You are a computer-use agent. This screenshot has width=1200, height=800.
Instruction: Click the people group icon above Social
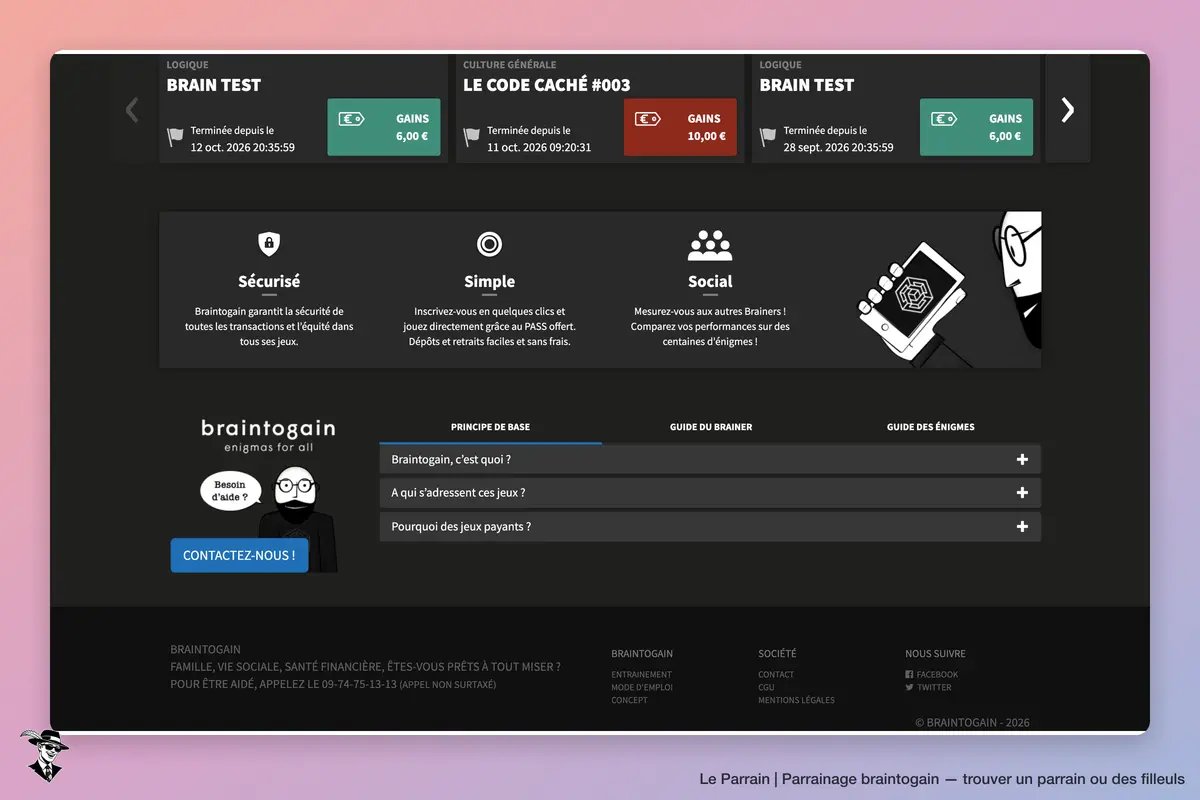point(710,245)
